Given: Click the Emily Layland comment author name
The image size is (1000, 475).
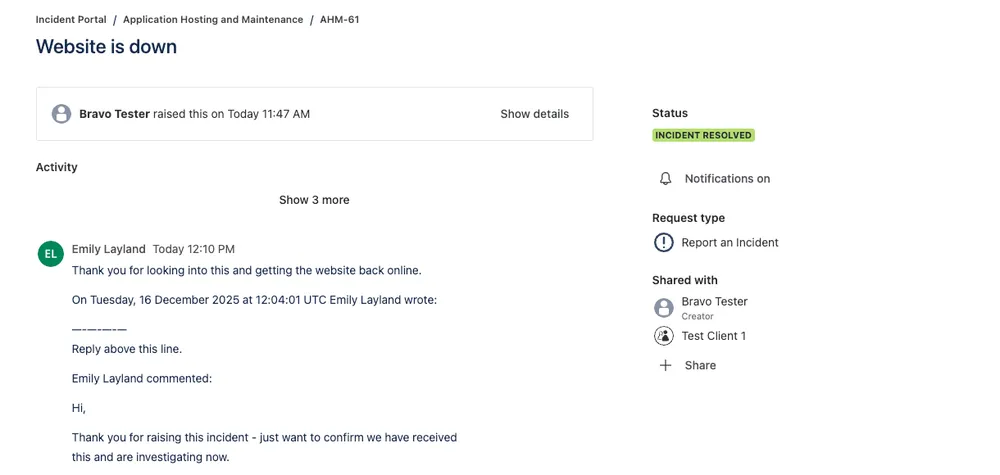Looking at the screenshot, I should 108,249.
